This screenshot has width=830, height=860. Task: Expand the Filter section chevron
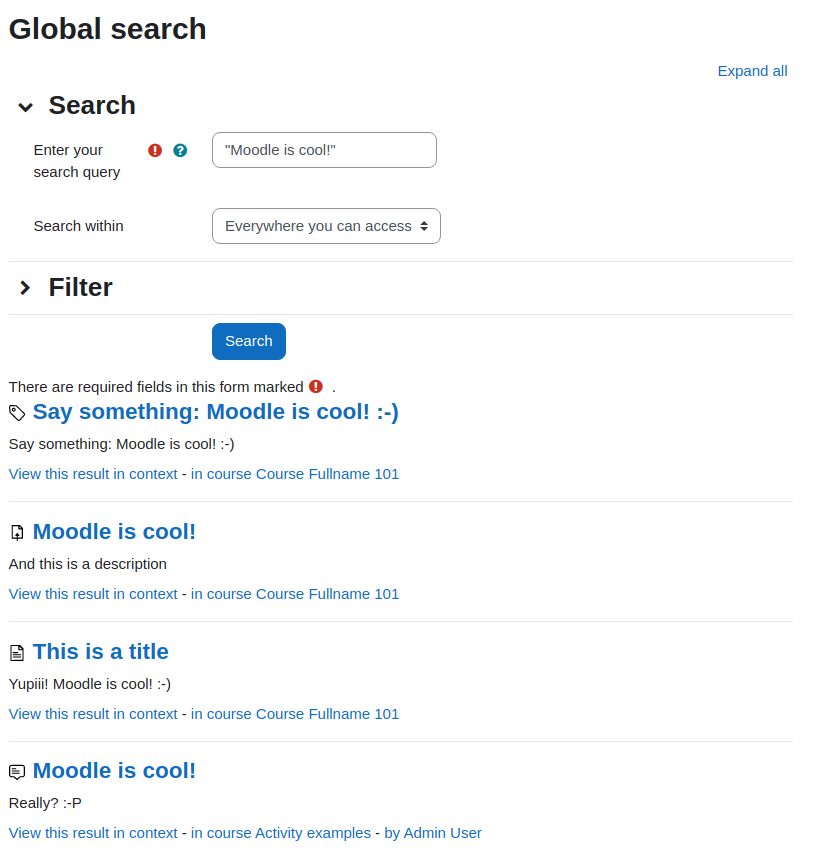(25, 288)
